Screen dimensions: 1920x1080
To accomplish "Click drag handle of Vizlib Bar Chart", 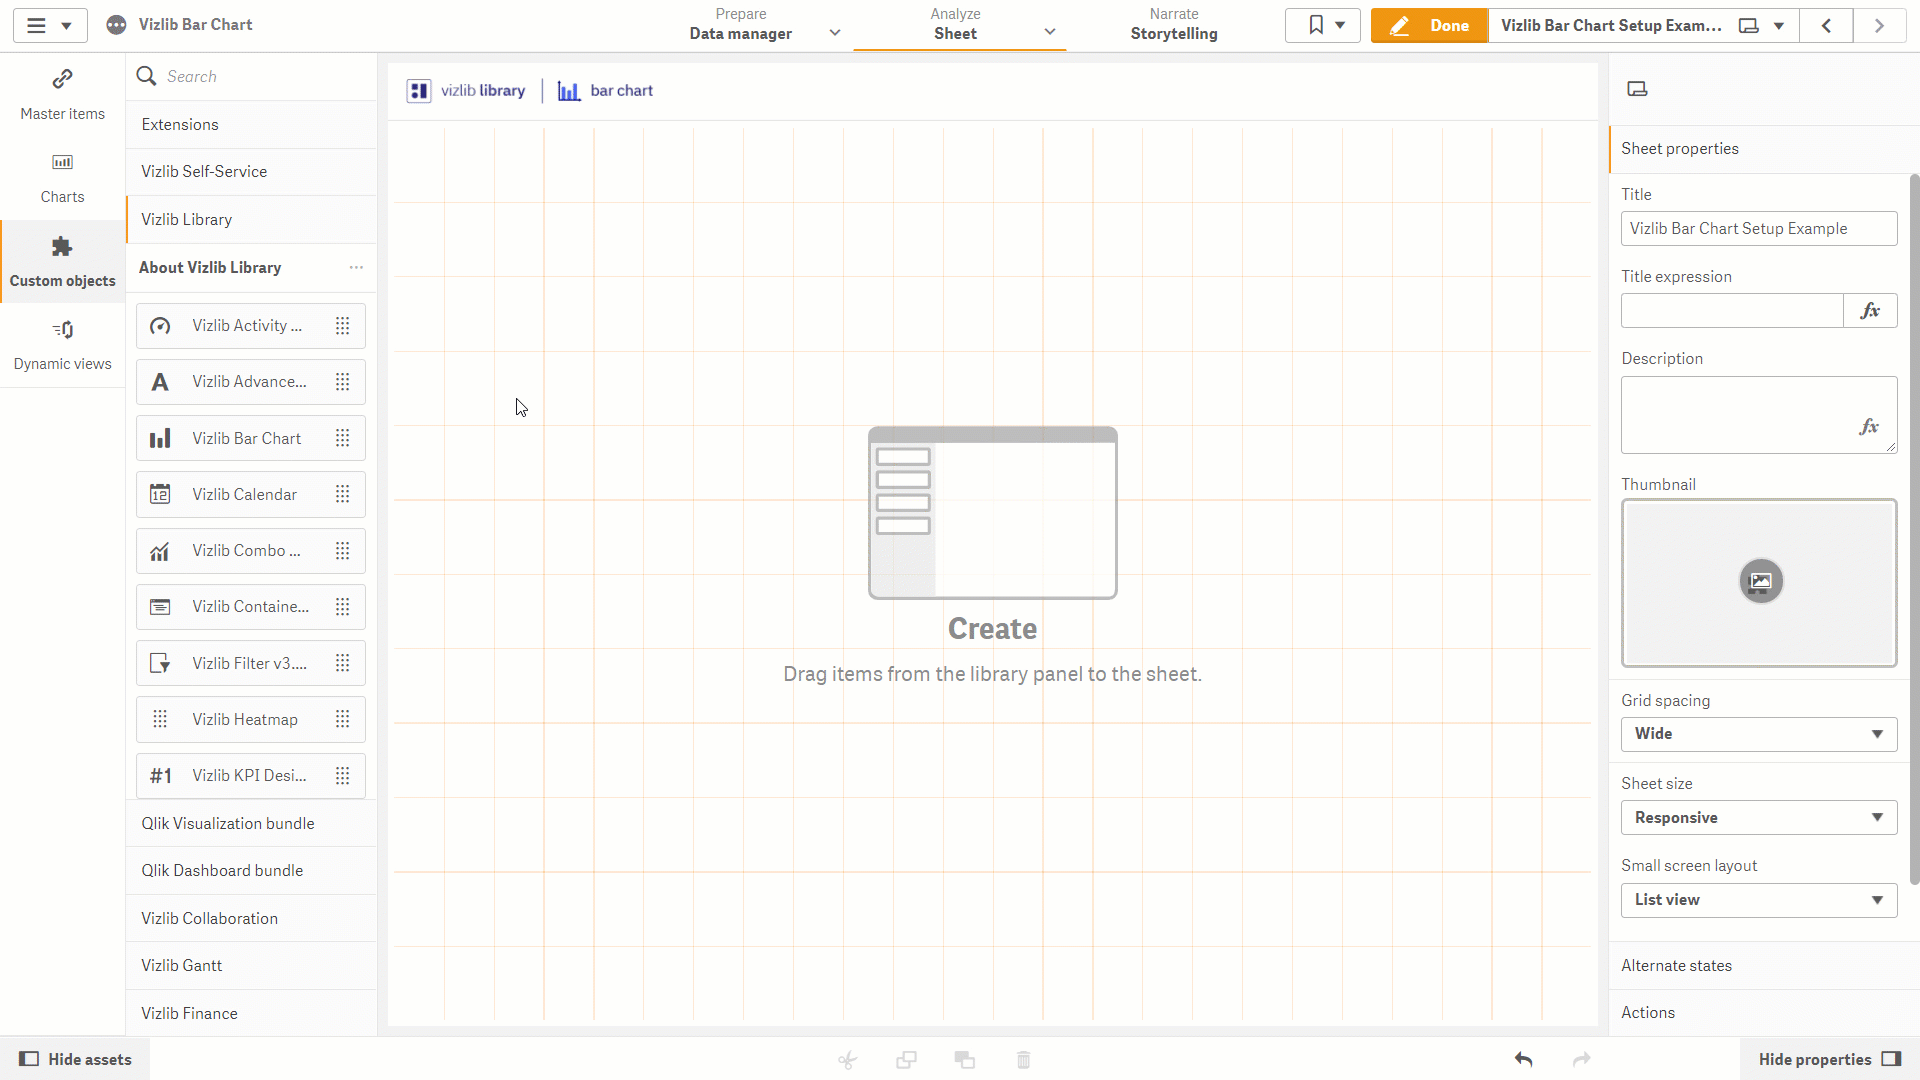I will 342,438.
